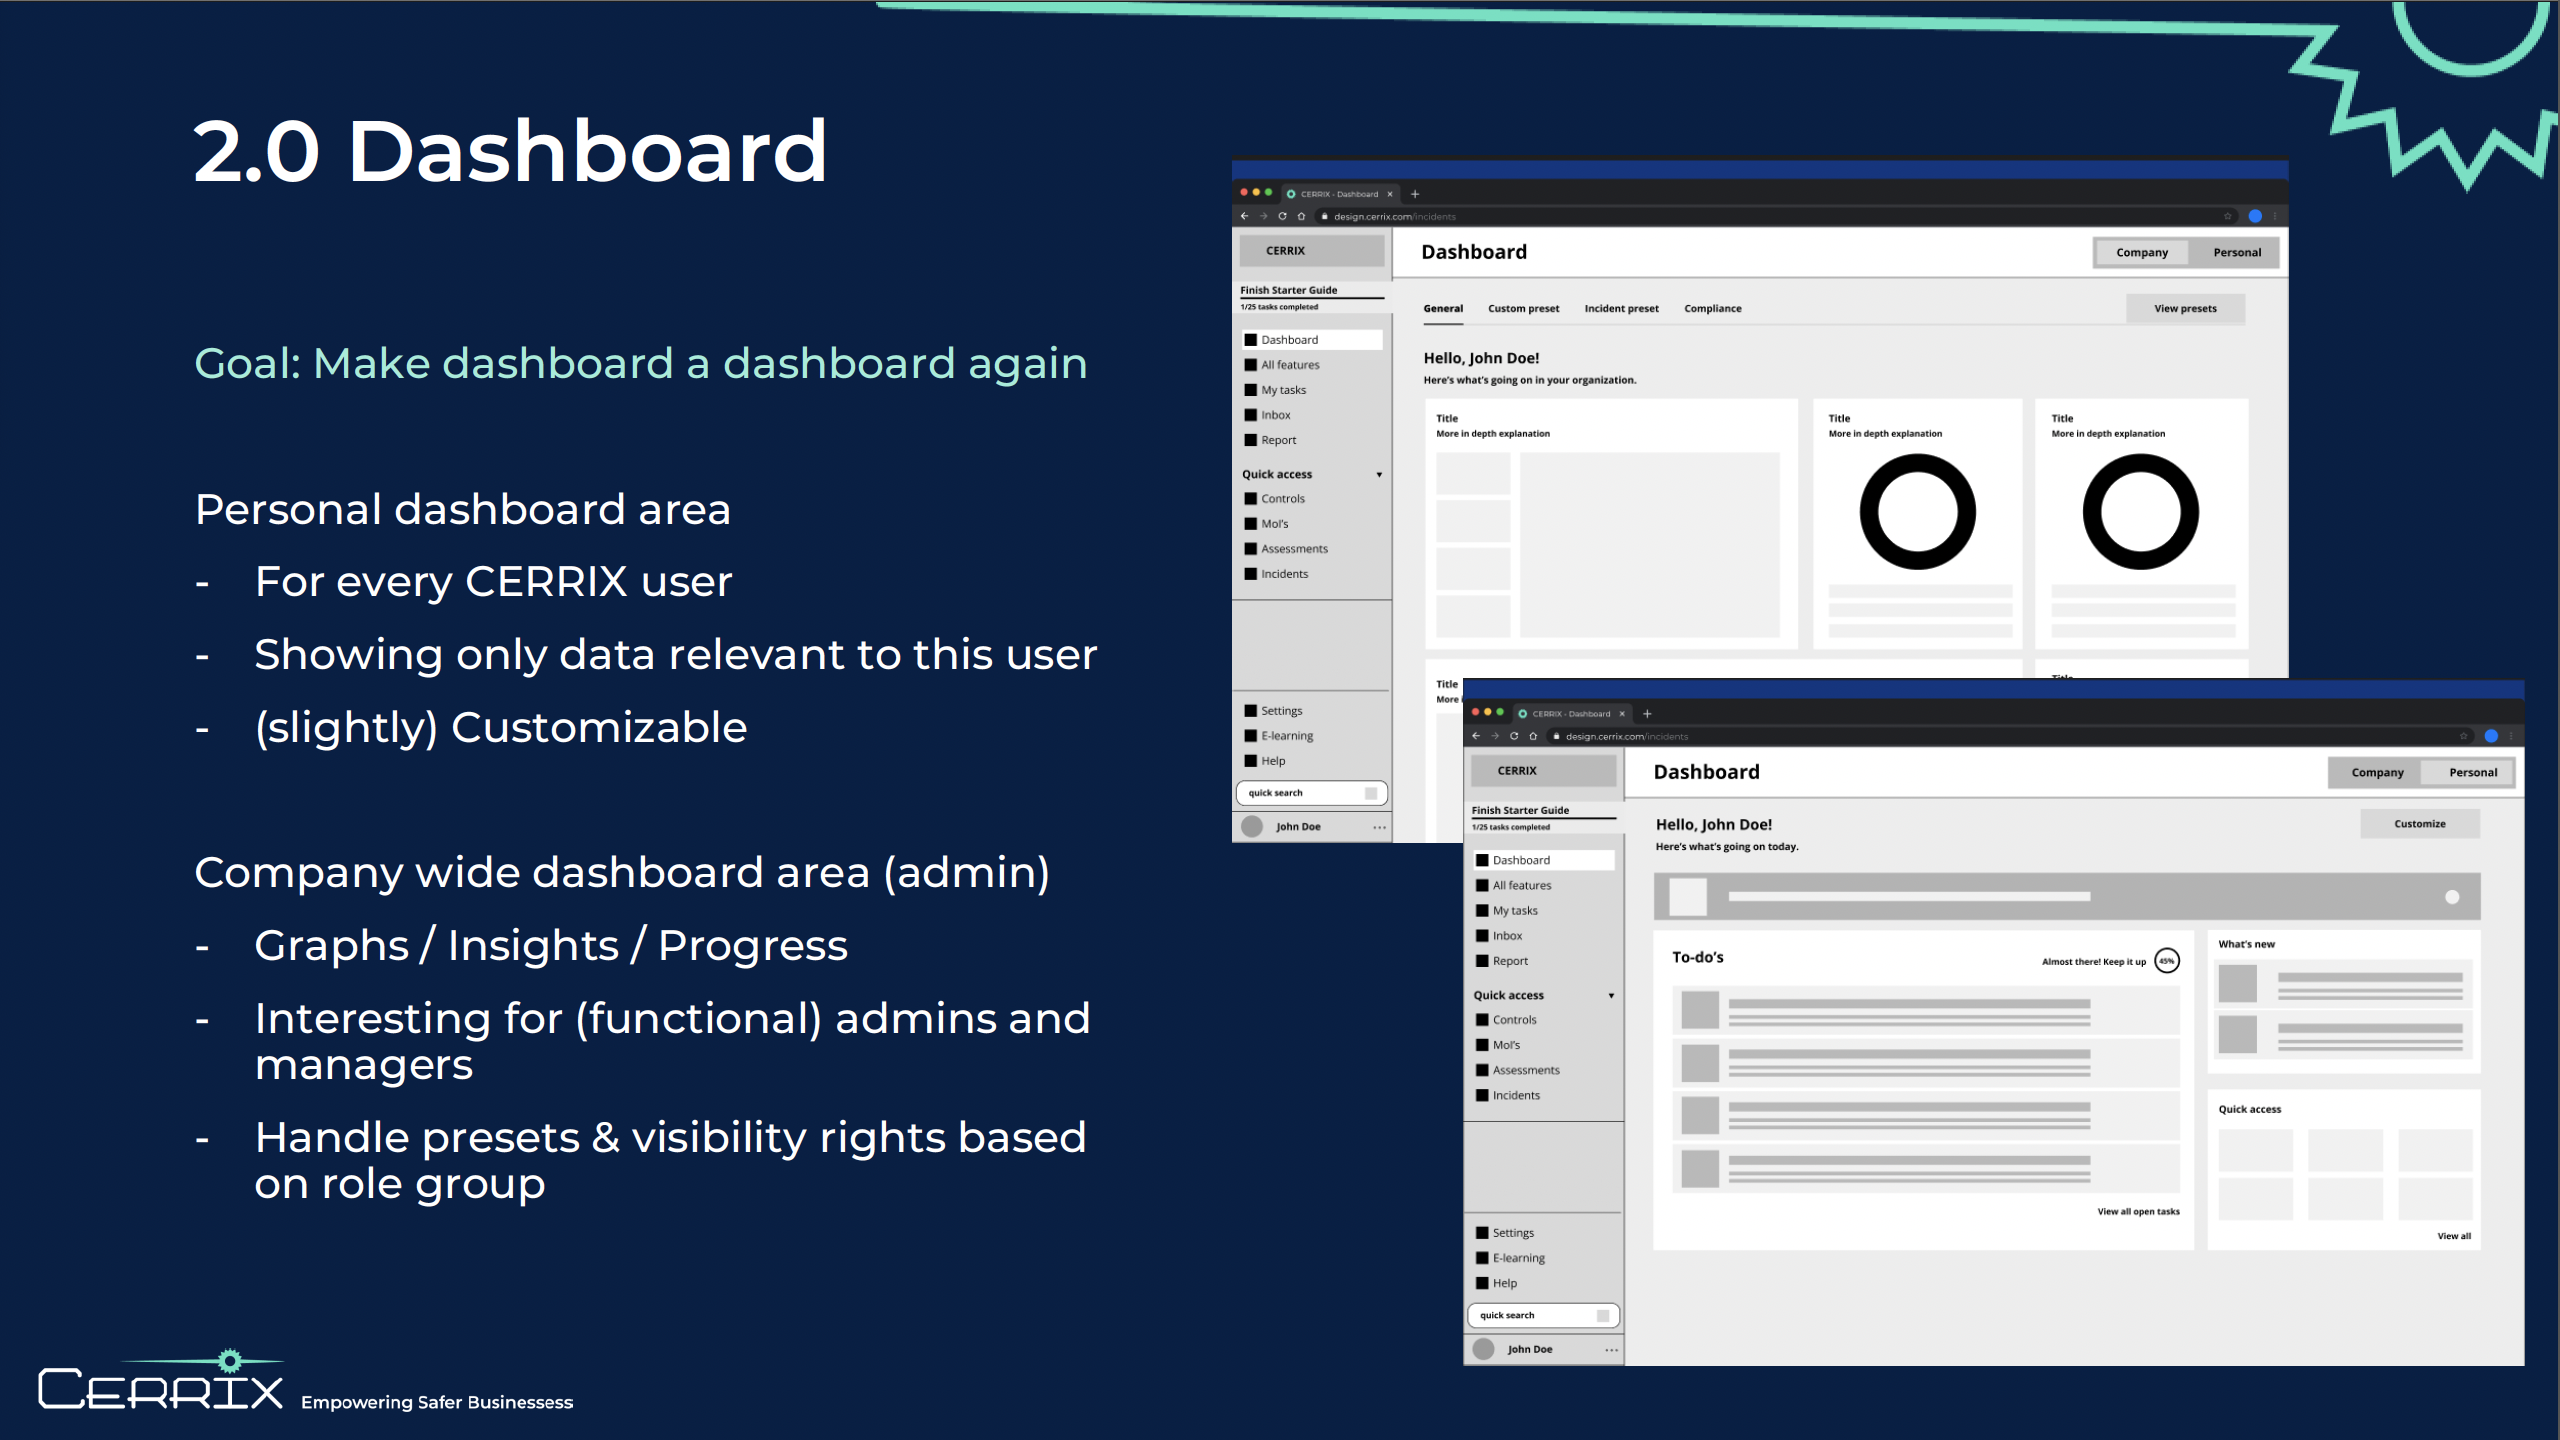The image size is (2560, 1440).
Task: Switch upper dashboard to Personal view
Action: (x=2236, y=253)
